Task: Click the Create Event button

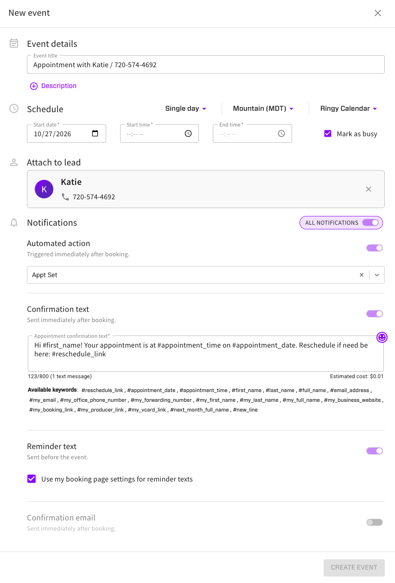Action: click(354, 568)
